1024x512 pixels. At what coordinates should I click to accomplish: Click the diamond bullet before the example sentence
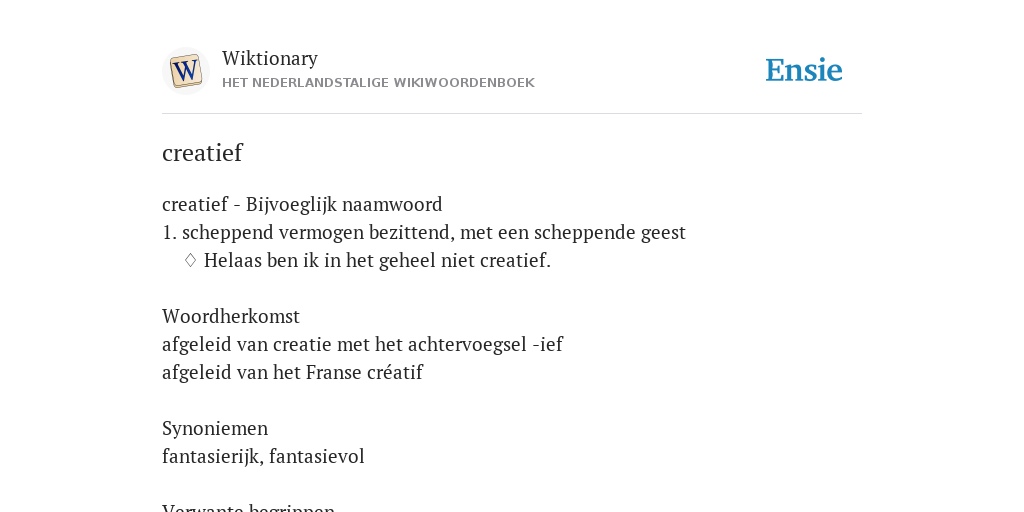[190, 260]
